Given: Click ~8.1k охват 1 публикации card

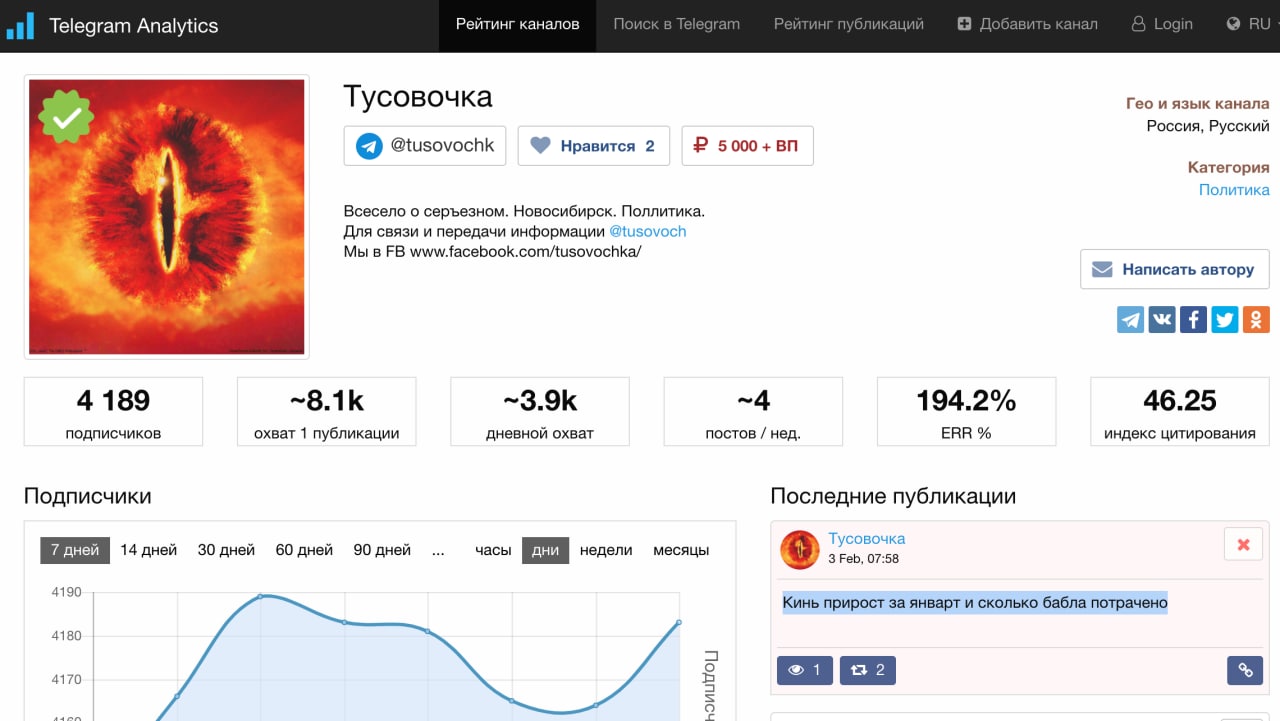Looking at the screenshot, I should click(327, 411).
